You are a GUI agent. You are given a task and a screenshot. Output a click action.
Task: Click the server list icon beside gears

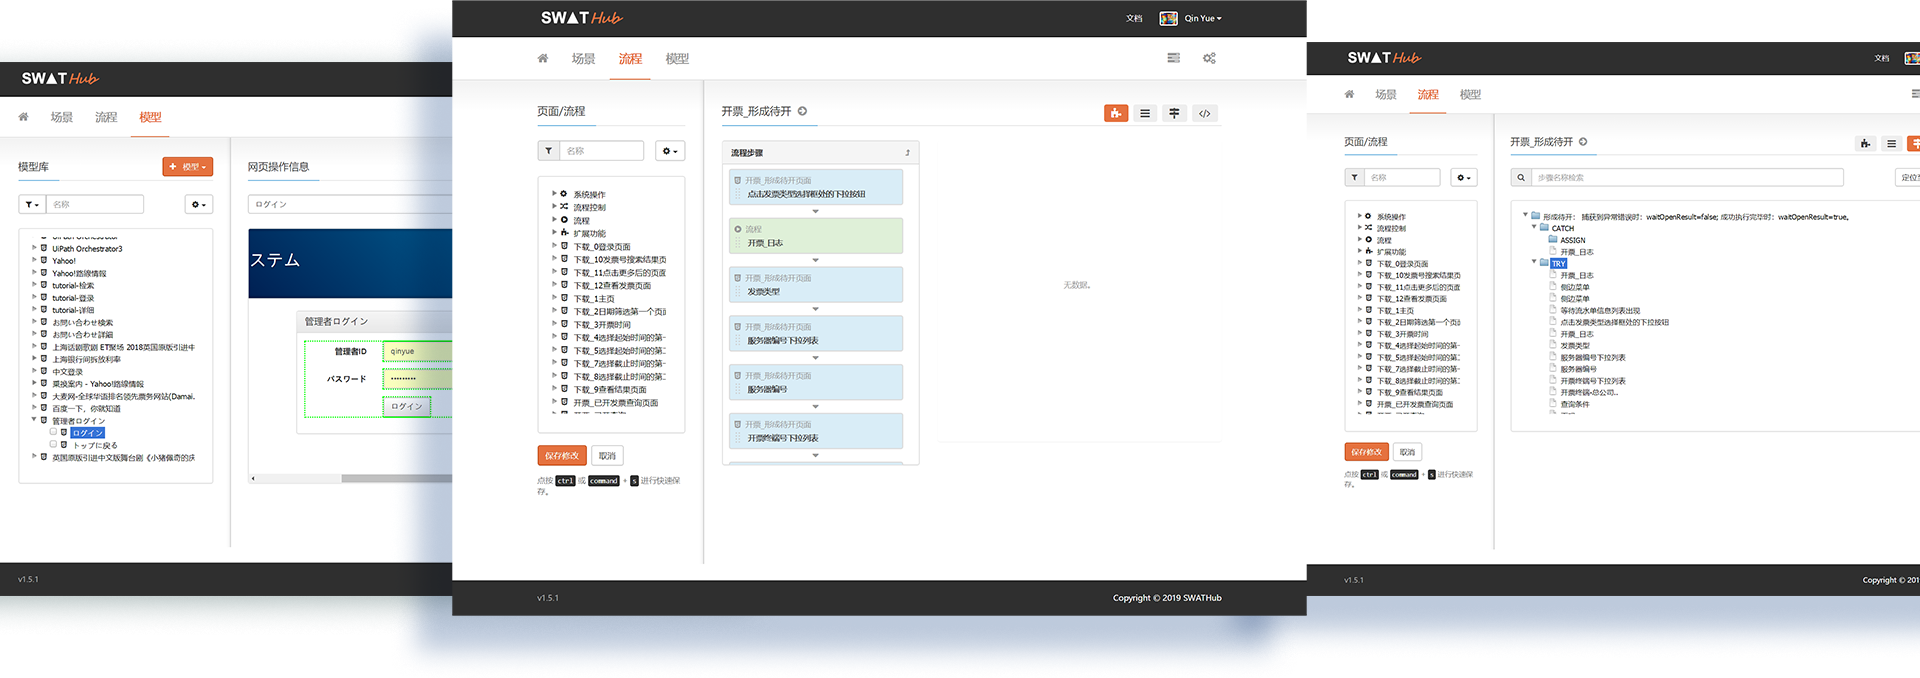1173,58
